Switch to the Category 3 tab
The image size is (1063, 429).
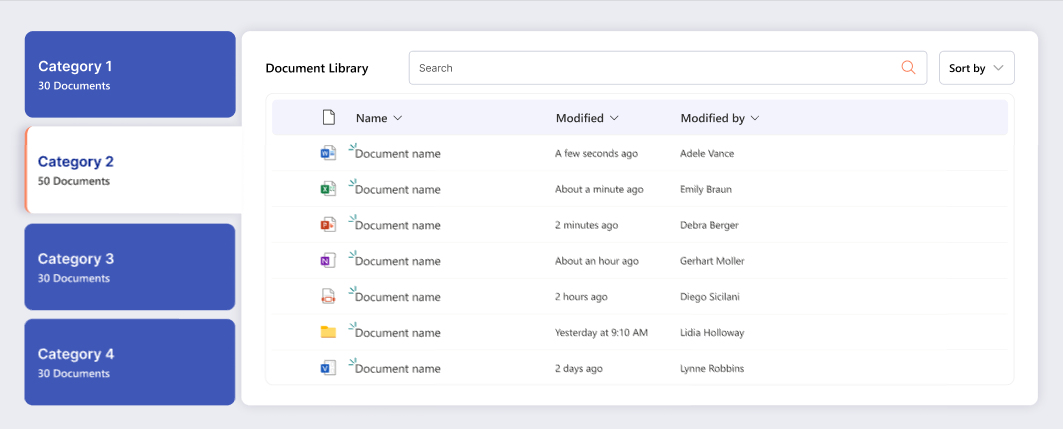click(130, 267)
